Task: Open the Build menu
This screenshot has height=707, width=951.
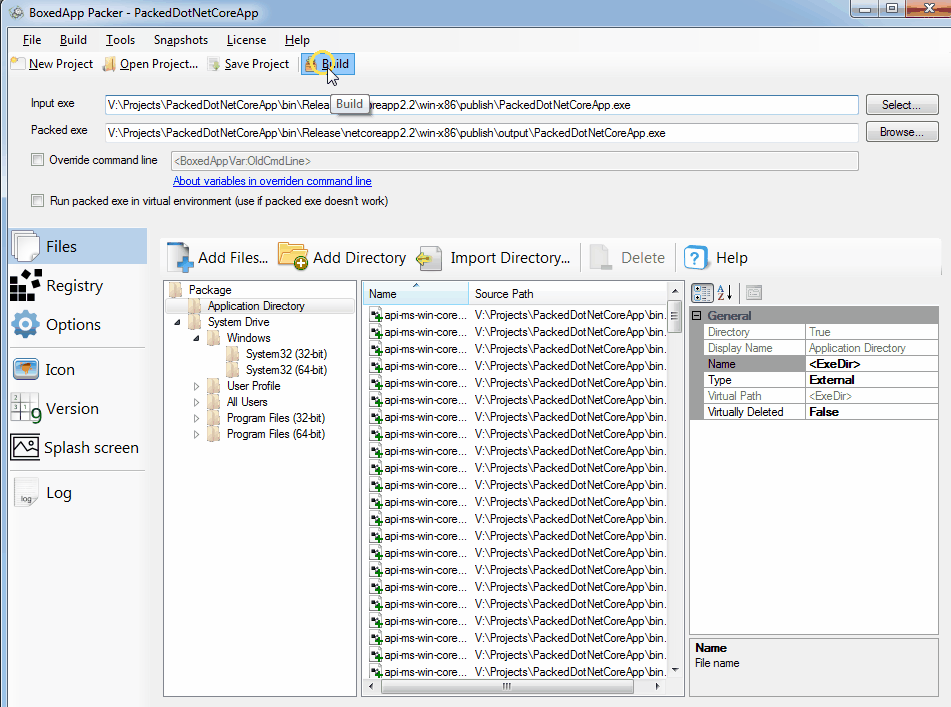Action: pyautogui.click(x=73, y=40)
